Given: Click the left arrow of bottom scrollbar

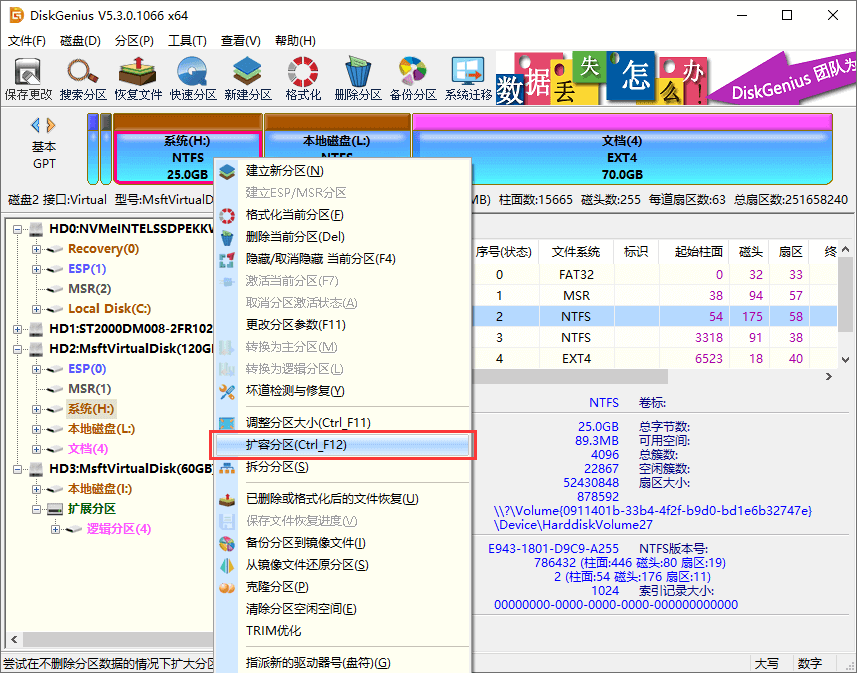Looking at the screenshot, I should [x=12, y=637].
